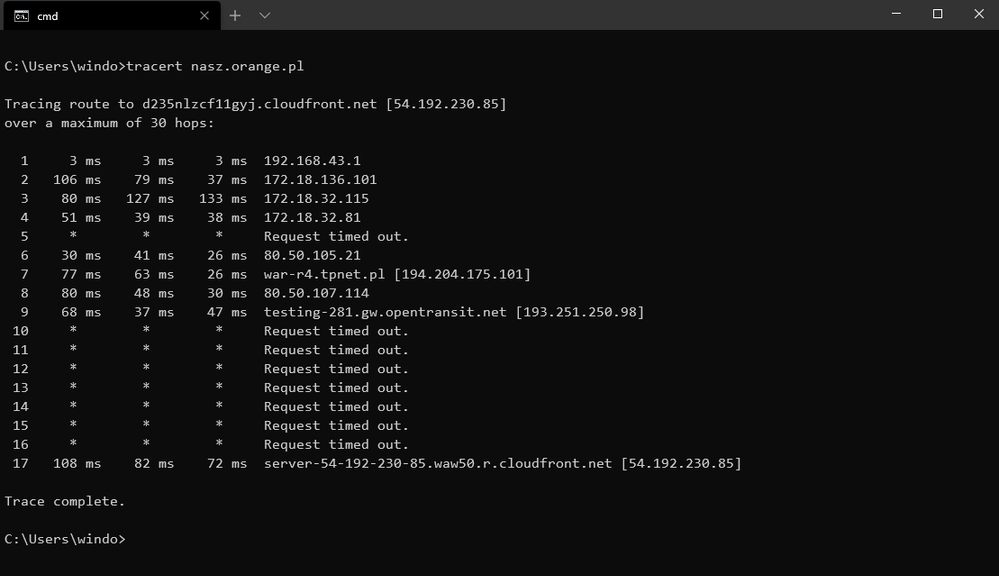This screenshot has width=999, height=576.
Task: Click hop 5 Request timed out text
Action: click(336, 236)
